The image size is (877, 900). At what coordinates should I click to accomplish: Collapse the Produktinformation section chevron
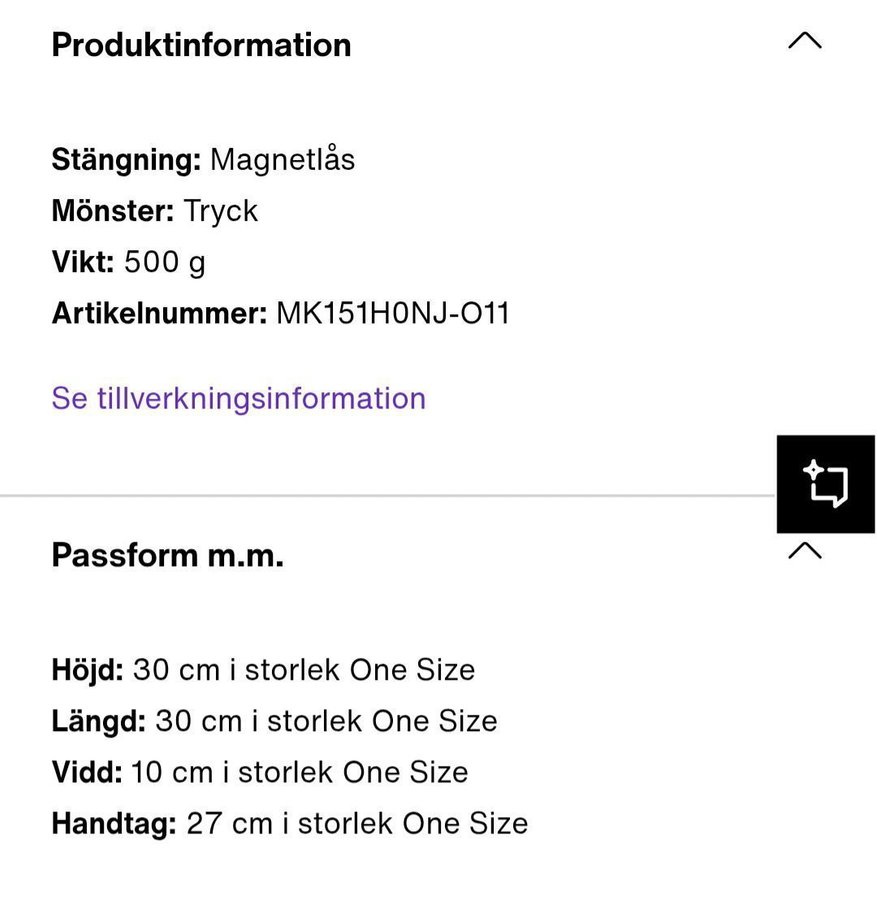[804, 41]
